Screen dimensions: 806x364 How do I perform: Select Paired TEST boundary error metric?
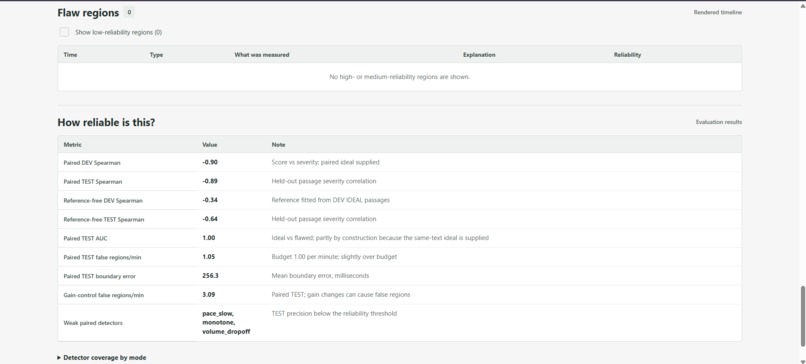(x=100, y=277)
